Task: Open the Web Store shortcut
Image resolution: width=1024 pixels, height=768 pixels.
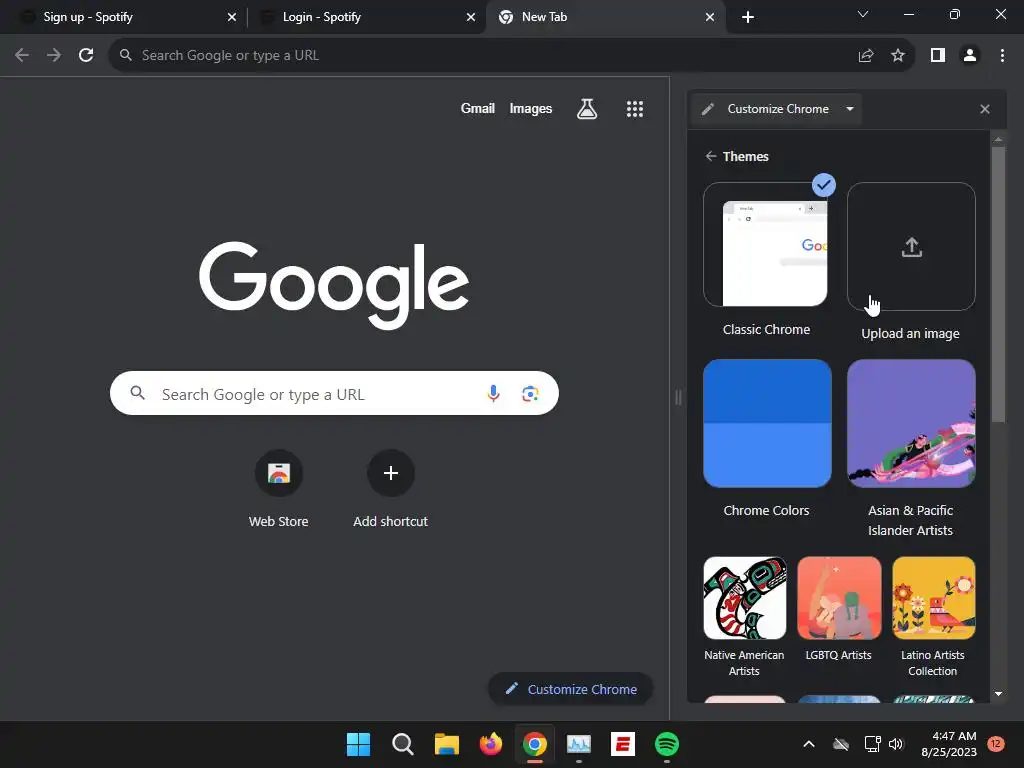Action: click(x=279, y=473)
